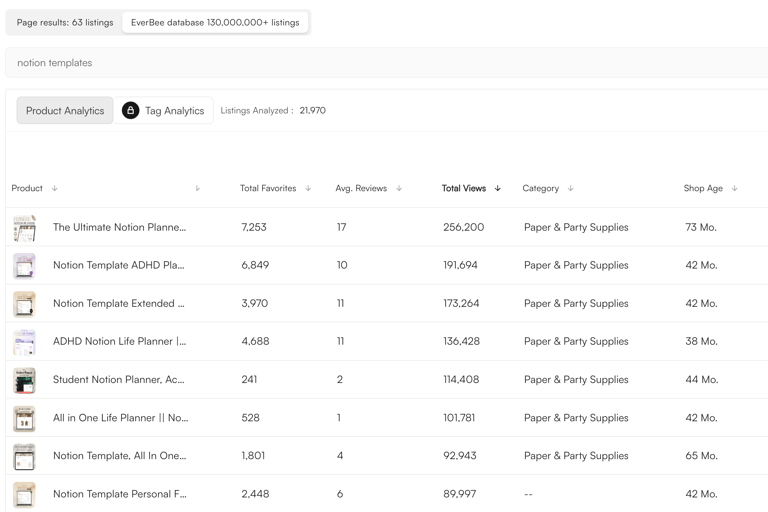Click the 73 Mo. shop age
Screen dimensions: 768x512
701,227
